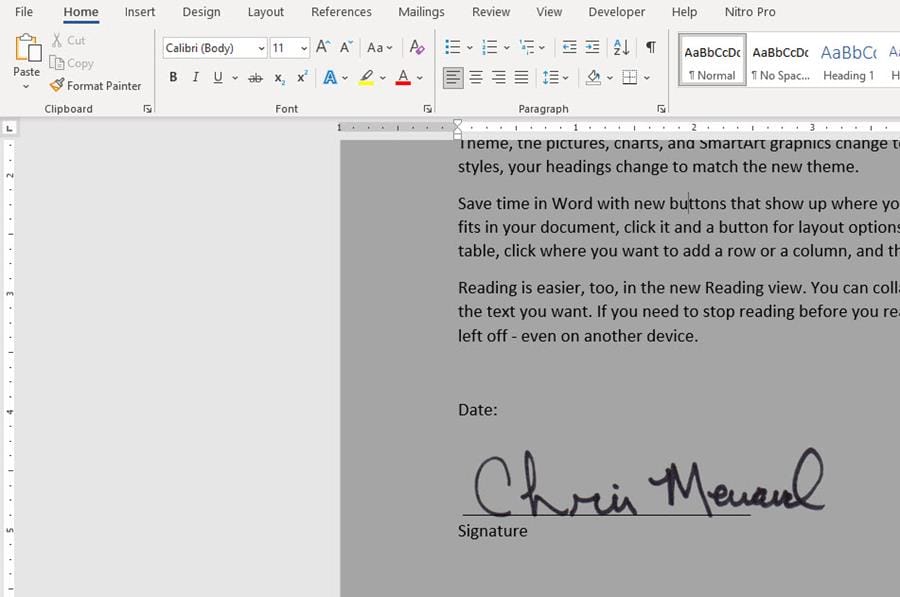Expand the Line and Paragraph Spacing dropdown
The image size is (900, 597).
565,77
